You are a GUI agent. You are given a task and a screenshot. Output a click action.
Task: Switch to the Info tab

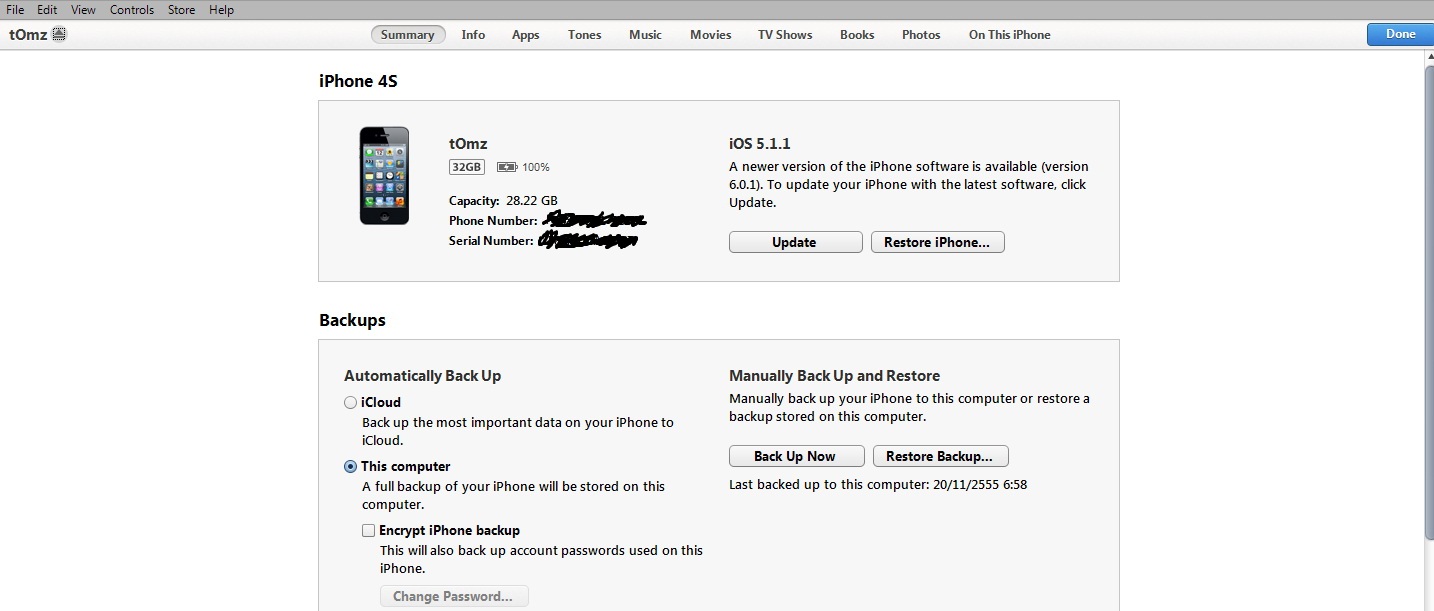click(473, 35)
